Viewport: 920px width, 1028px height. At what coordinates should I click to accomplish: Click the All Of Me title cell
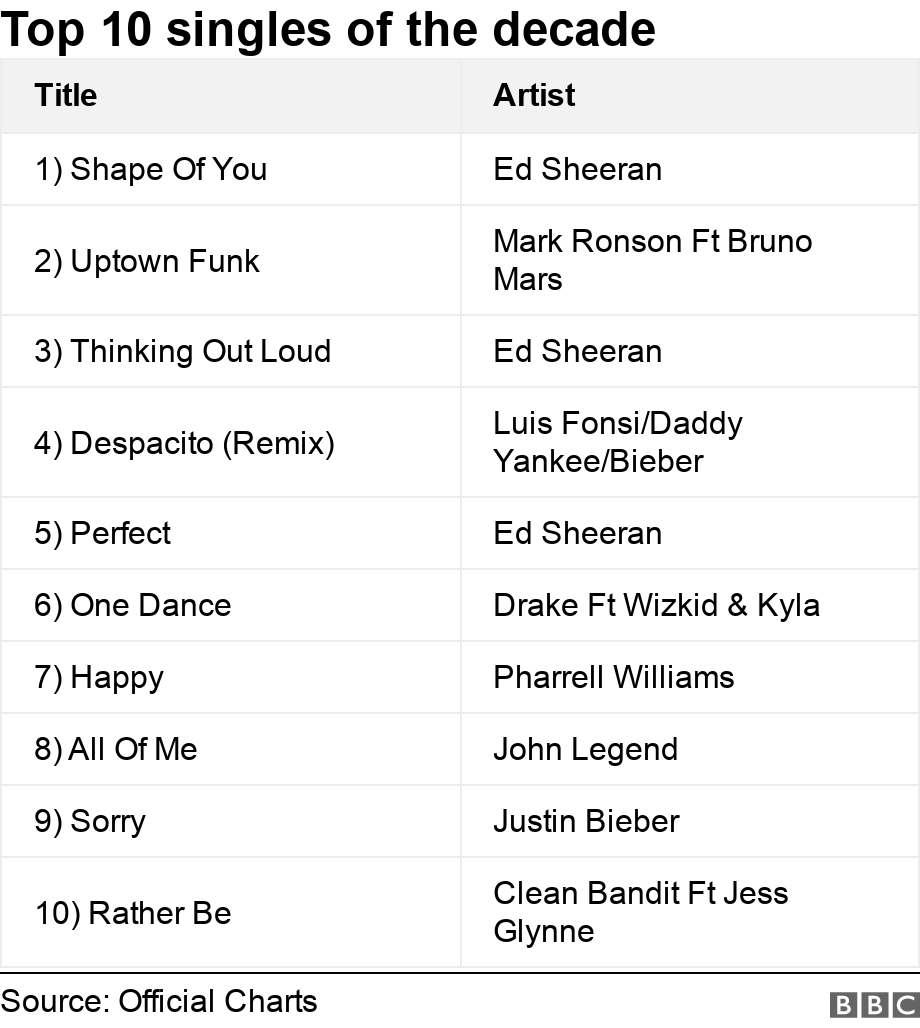pos(116,749)
